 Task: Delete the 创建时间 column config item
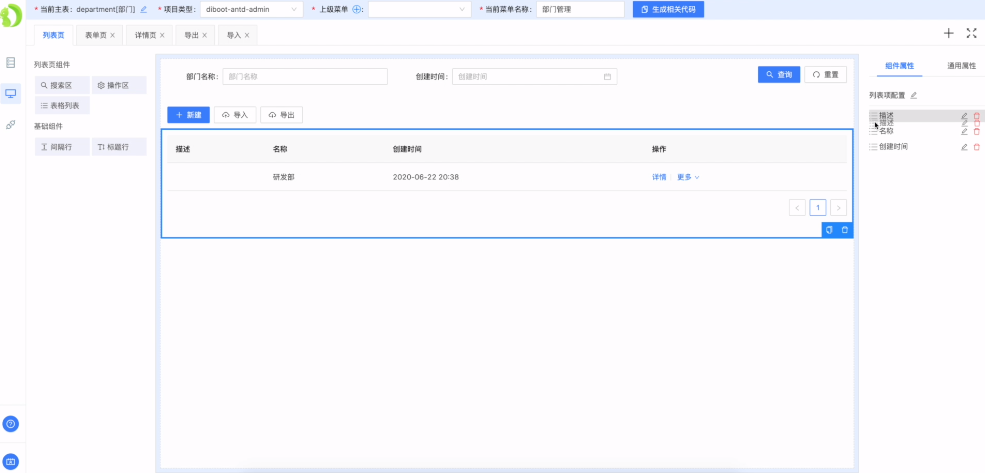coord(977,147)
